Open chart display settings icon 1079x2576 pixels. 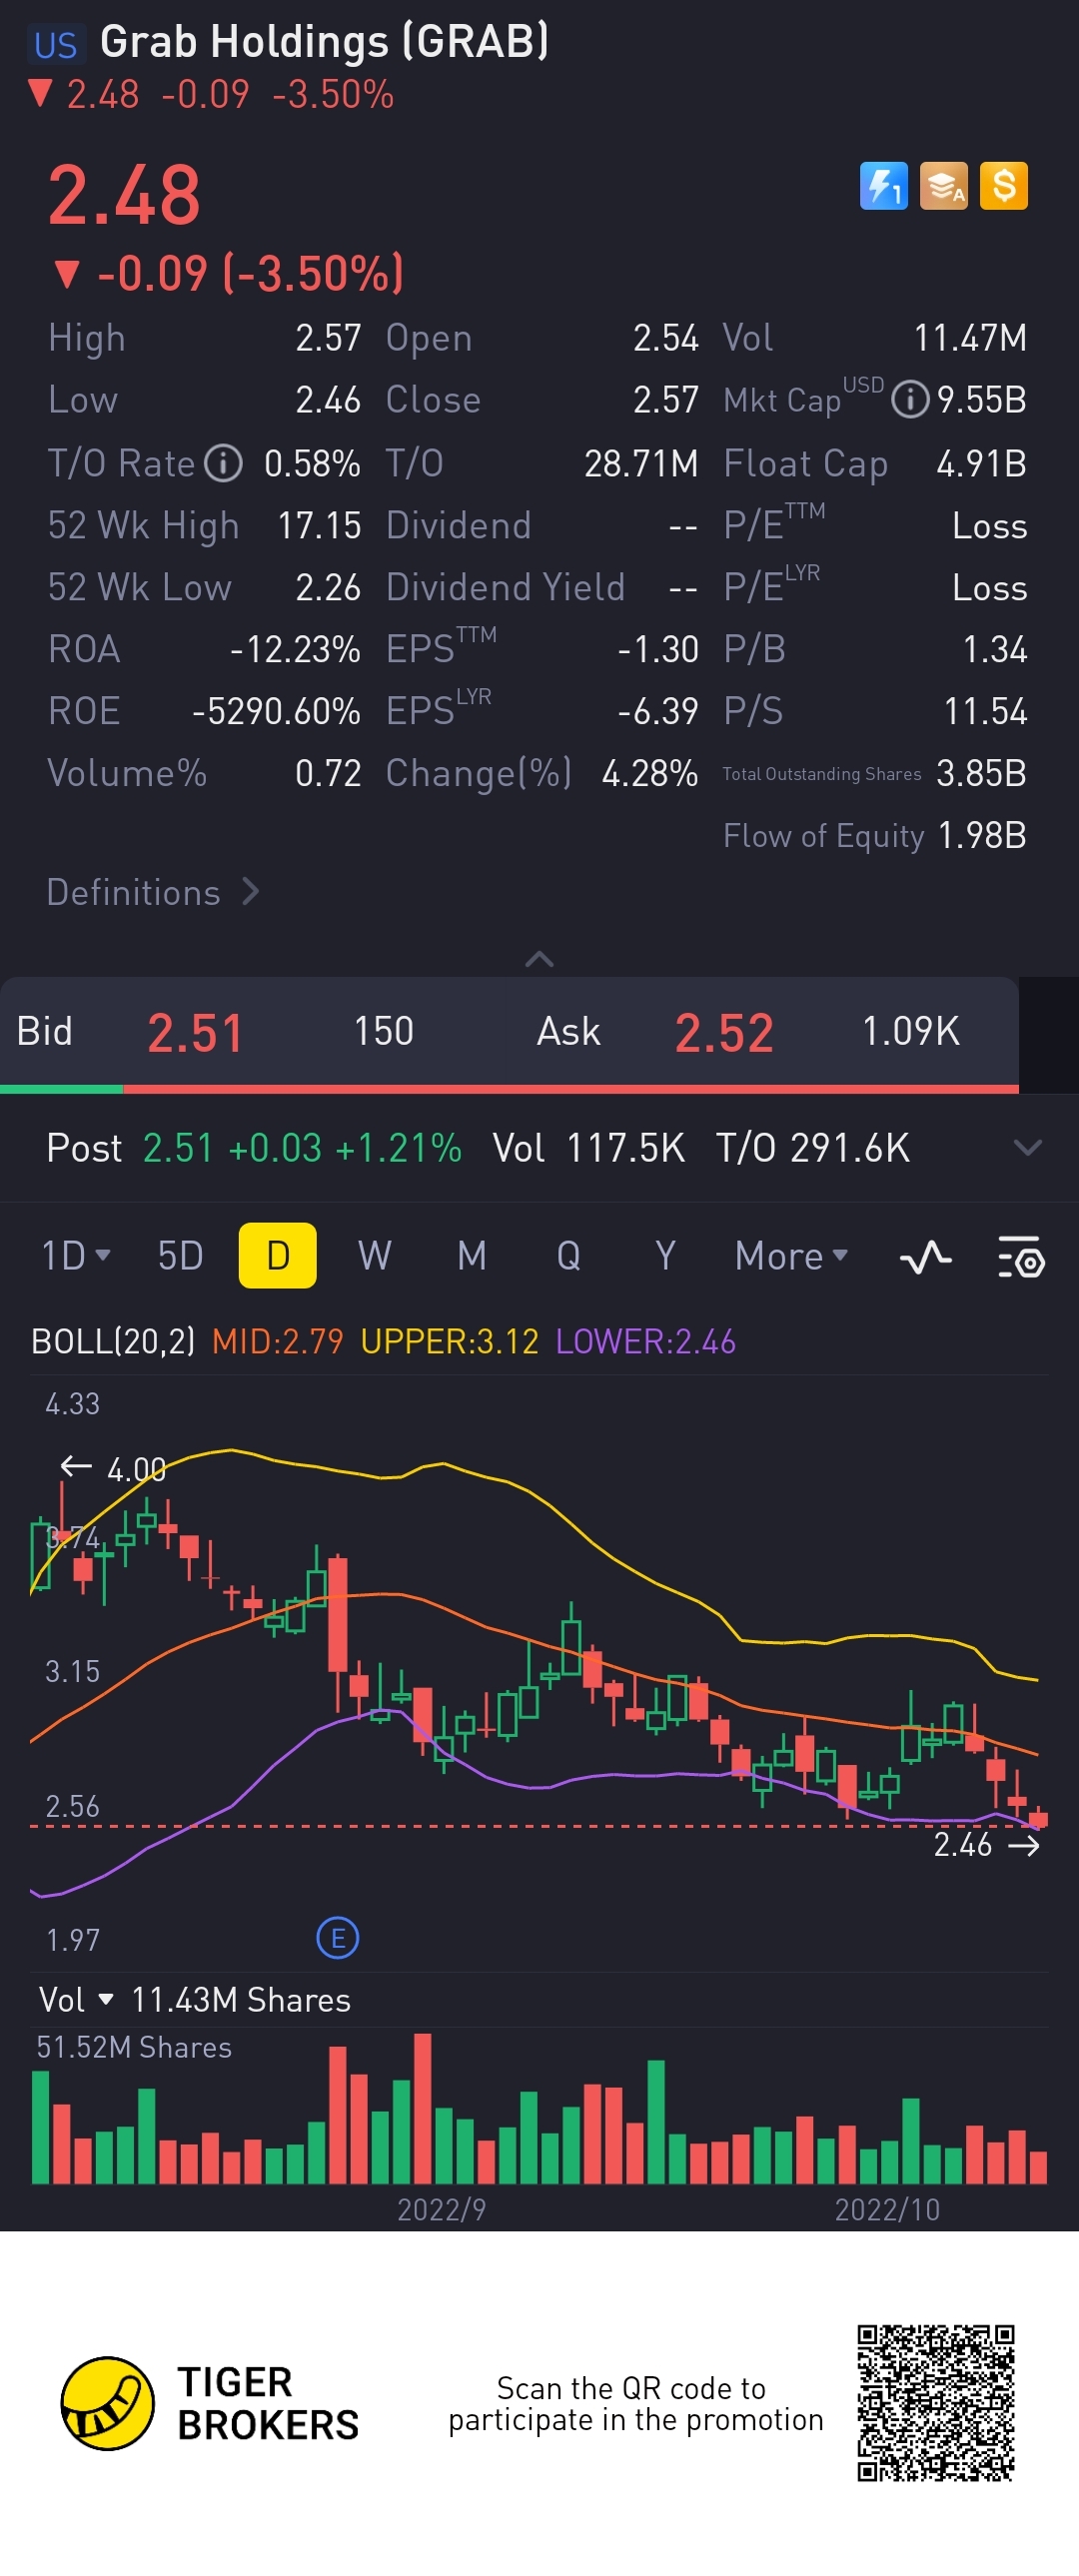coord(1021,1257)
